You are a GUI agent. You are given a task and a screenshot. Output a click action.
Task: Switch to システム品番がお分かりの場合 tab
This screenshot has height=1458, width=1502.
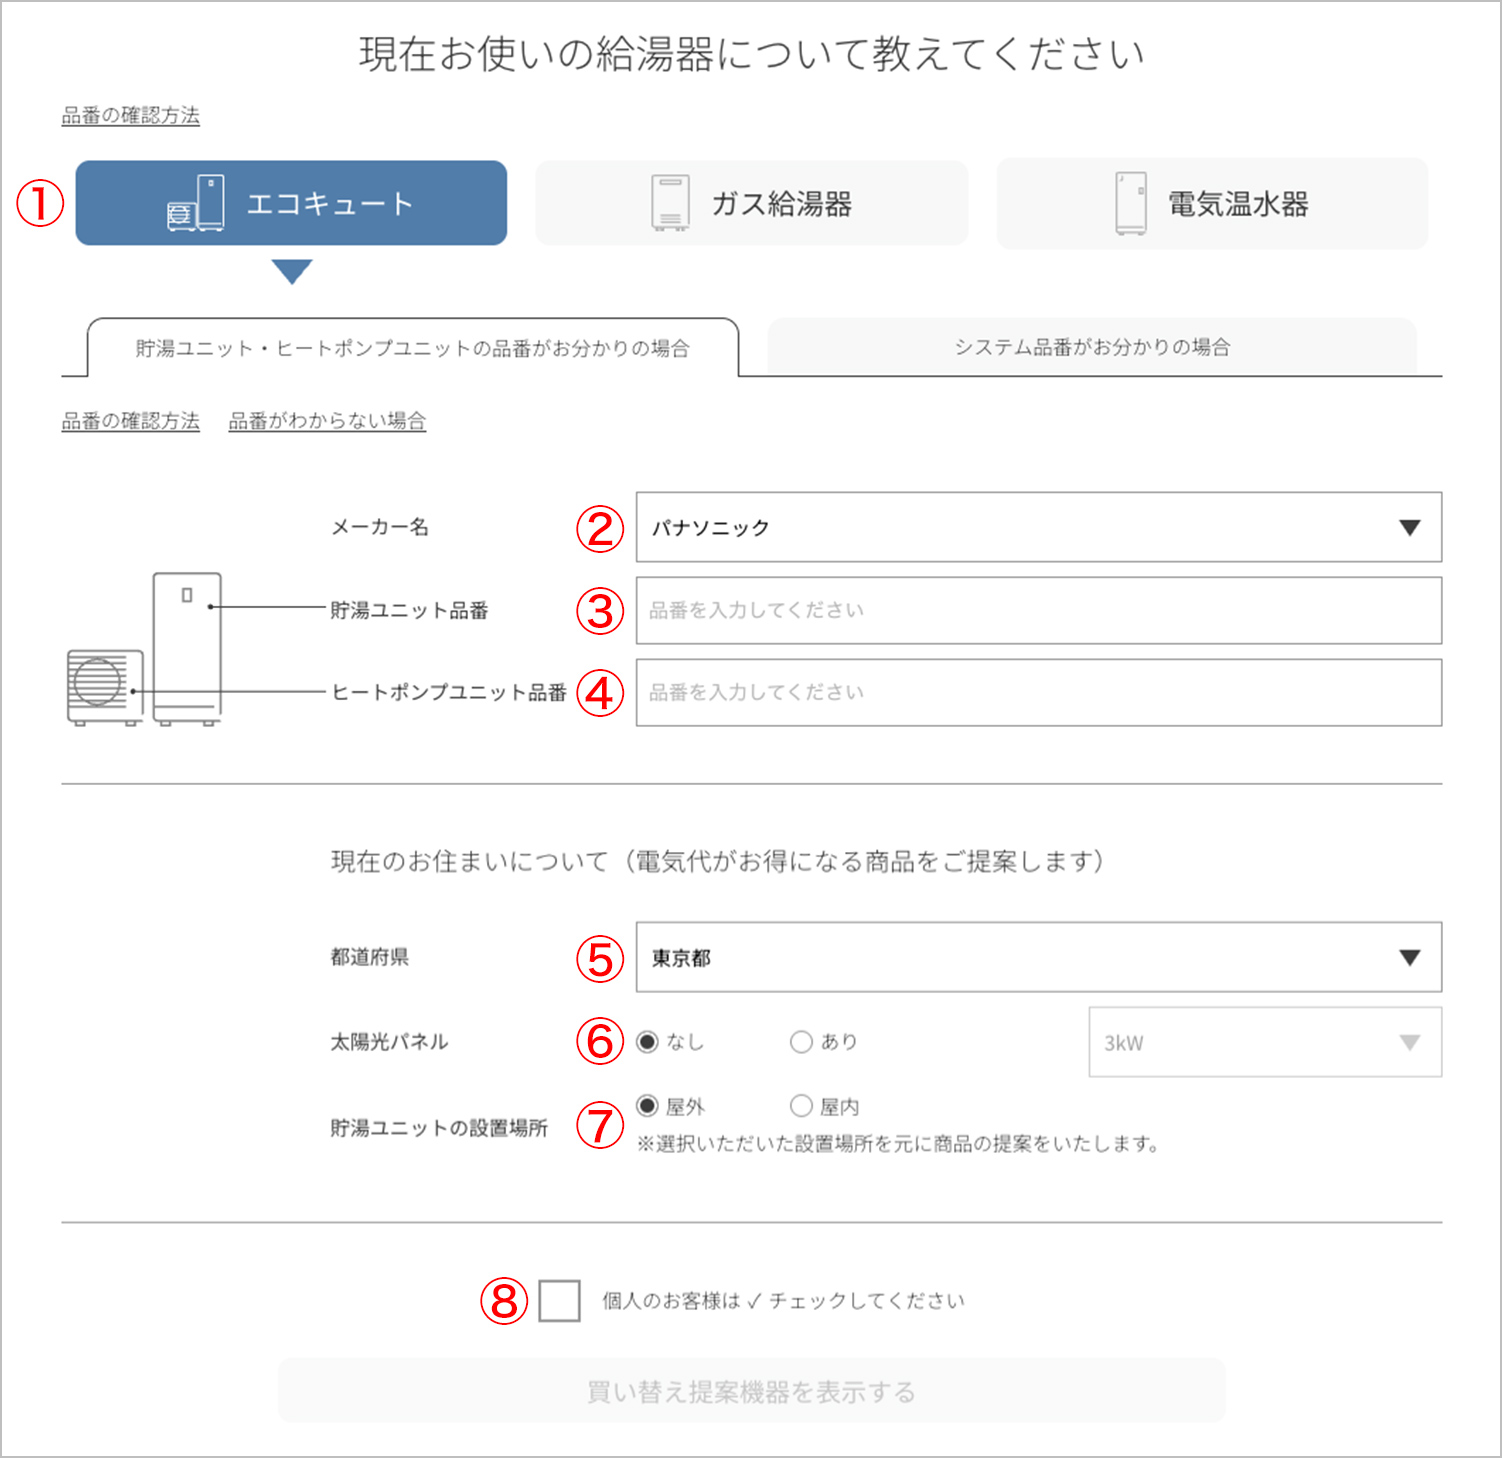(x=1091, y=347)
